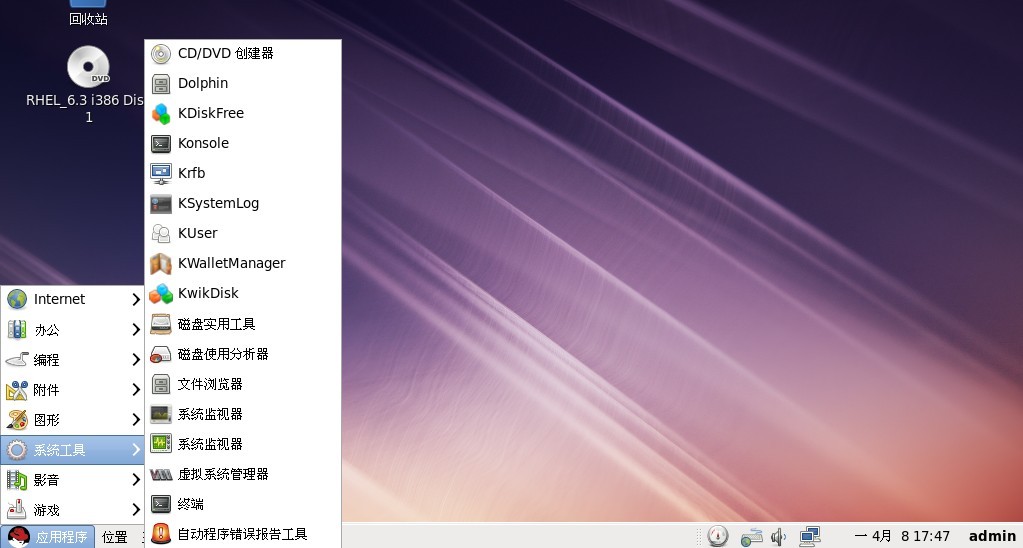
Task: Expand the 图形 graphics submenu
Action: [72, 419]
